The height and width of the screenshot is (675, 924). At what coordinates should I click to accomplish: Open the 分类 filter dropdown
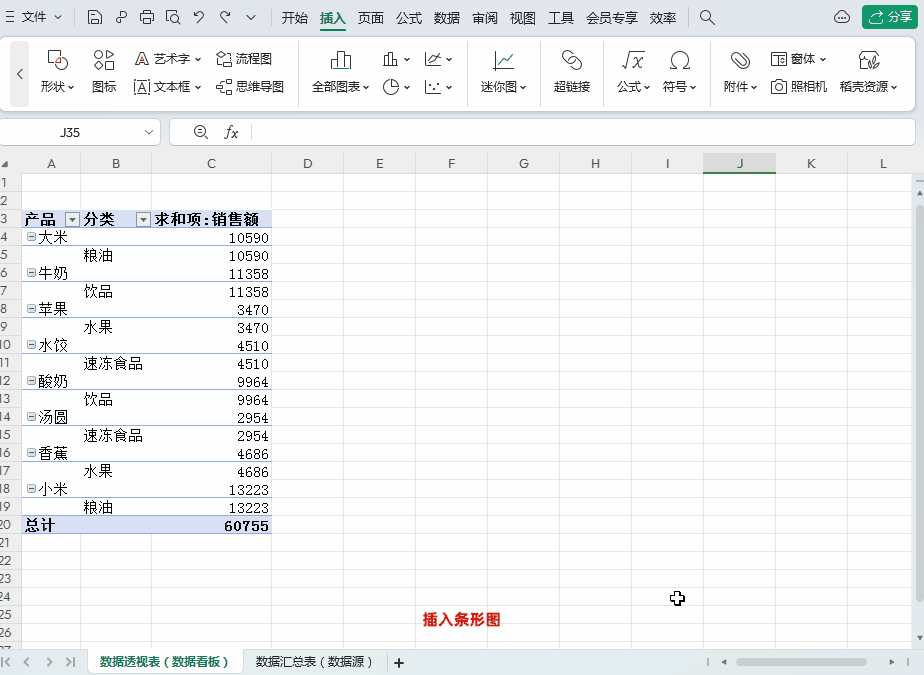[x=143, y=220]
